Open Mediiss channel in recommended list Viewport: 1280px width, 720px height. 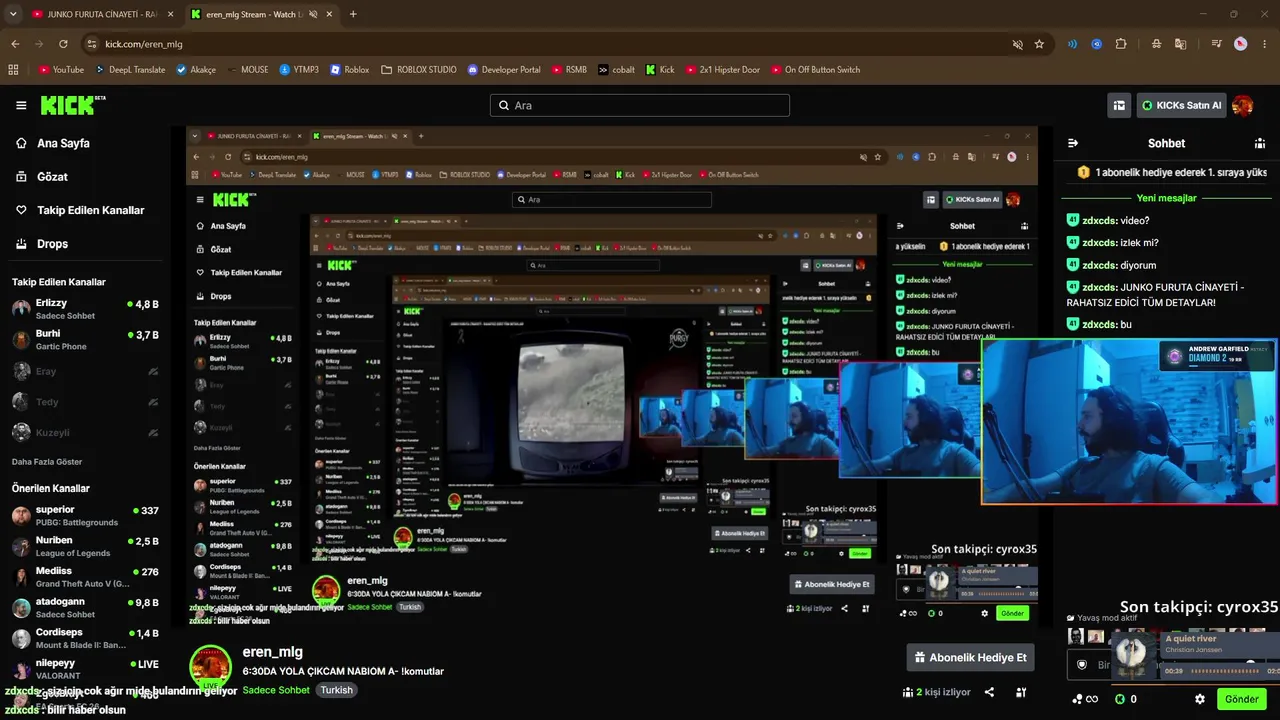[x=85, y=577]
